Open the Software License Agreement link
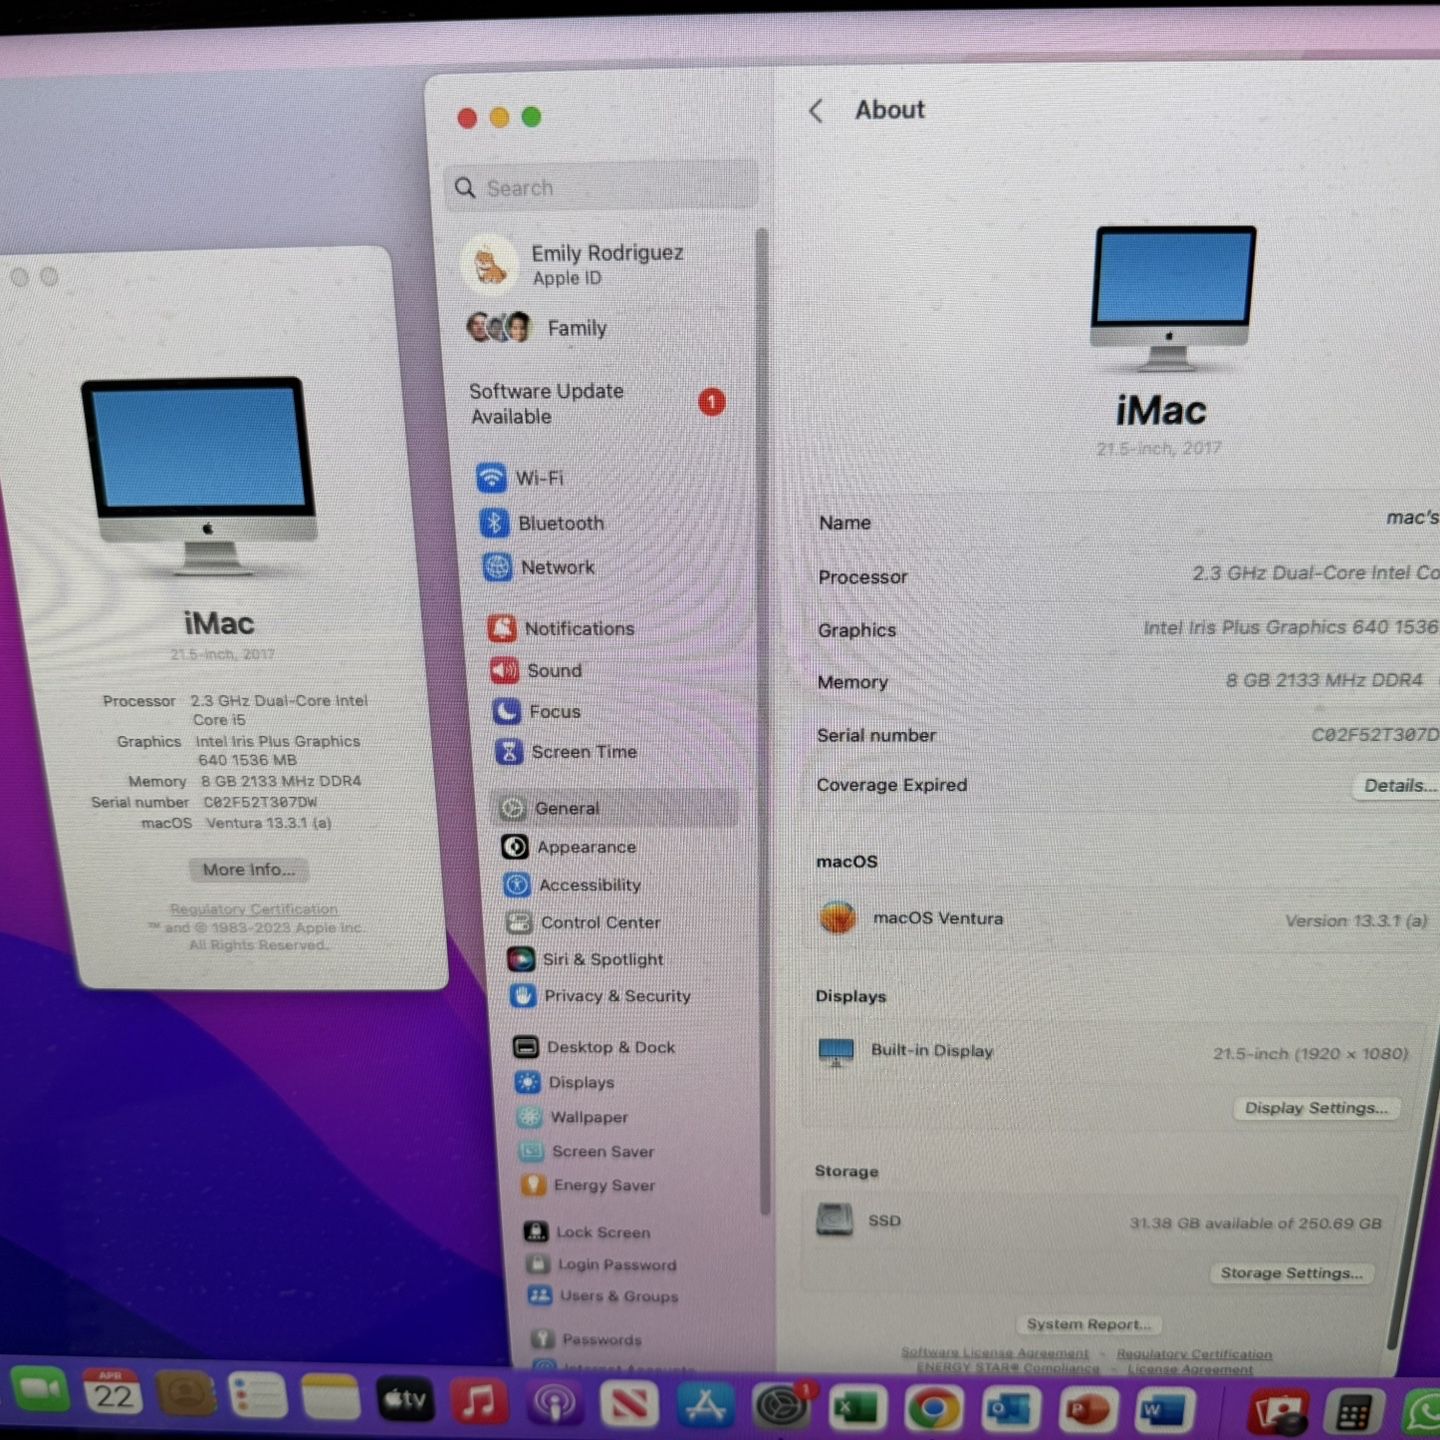 click(x=994, y=1353)
